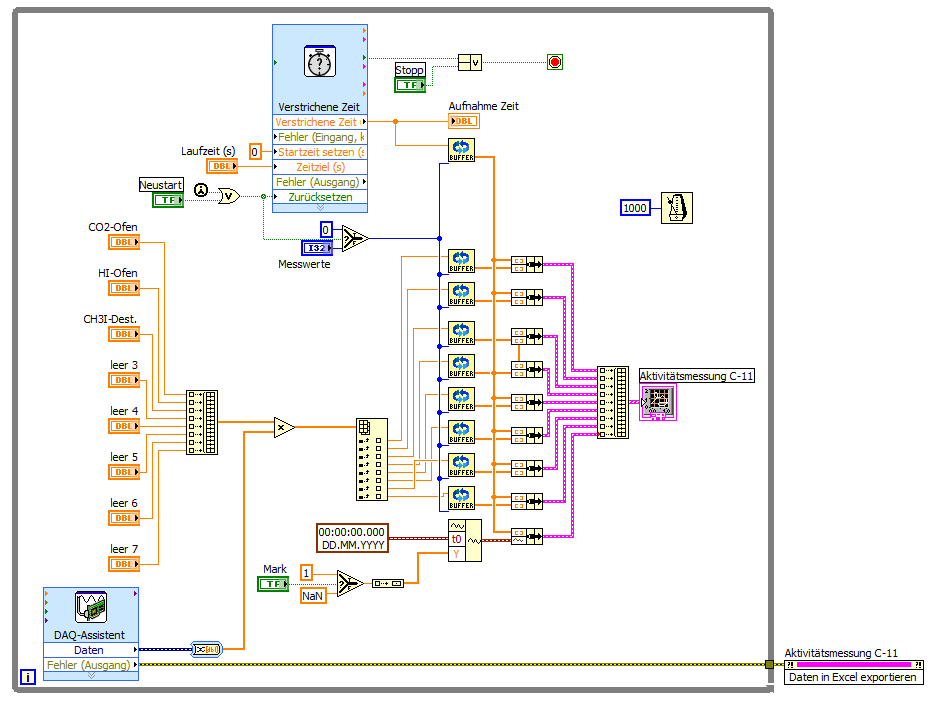Select the leer 5 DBL control terminal
Viewport: 938px width, 701px height.
coord(124,472)
